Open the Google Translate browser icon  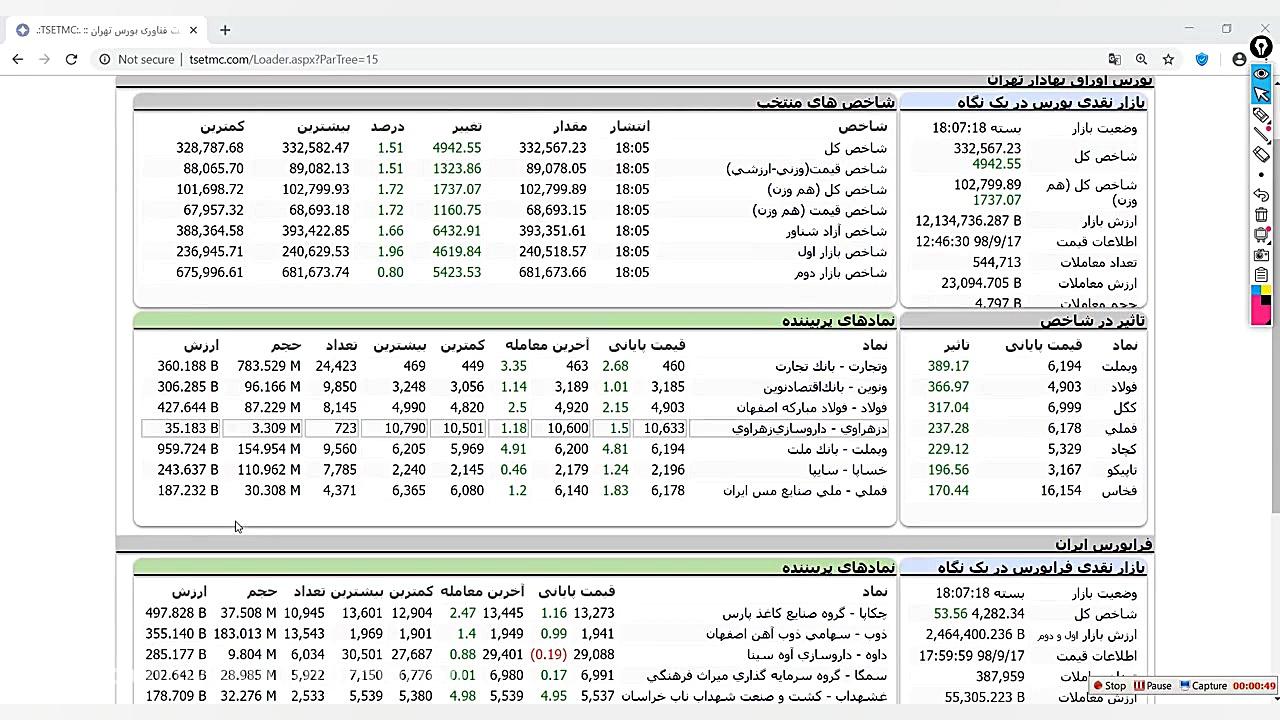click(1114, 59)
